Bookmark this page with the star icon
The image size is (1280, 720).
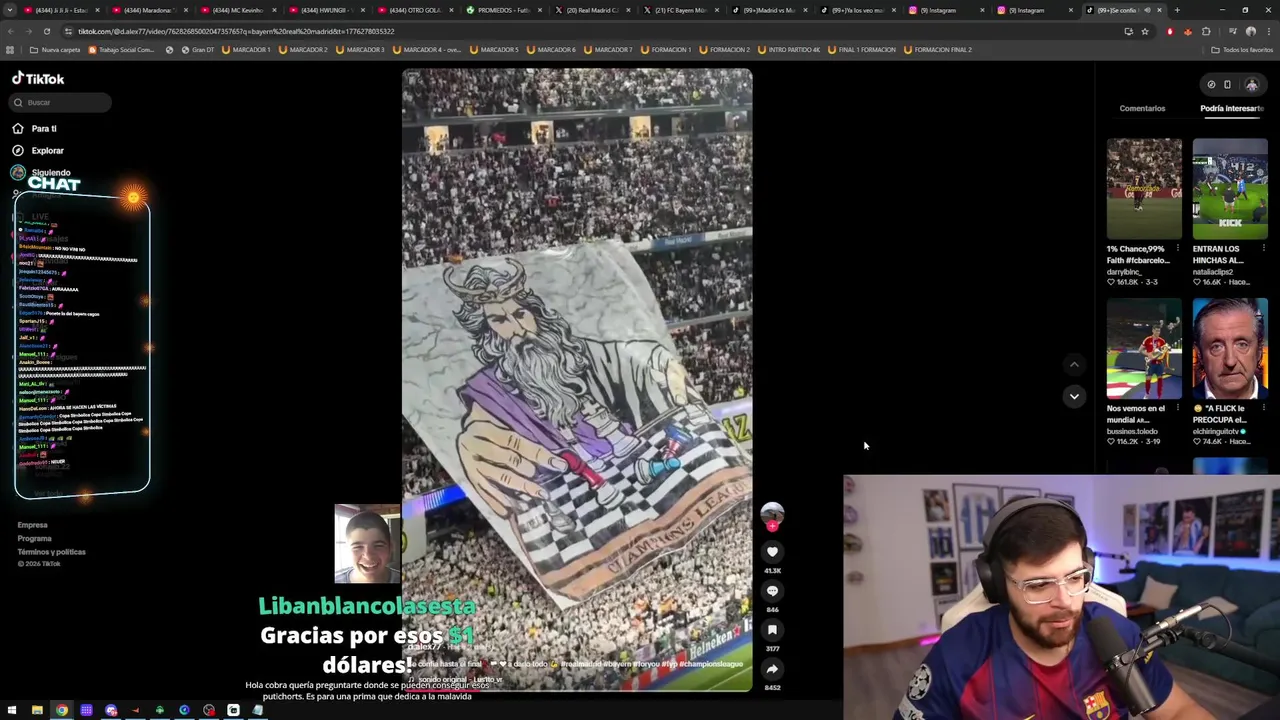(x=1145, y=31)
